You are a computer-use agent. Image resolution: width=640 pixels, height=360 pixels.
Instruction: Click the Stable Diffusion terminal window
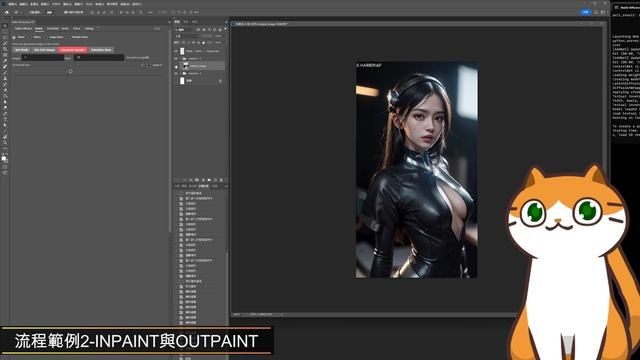tap(626, 73)
